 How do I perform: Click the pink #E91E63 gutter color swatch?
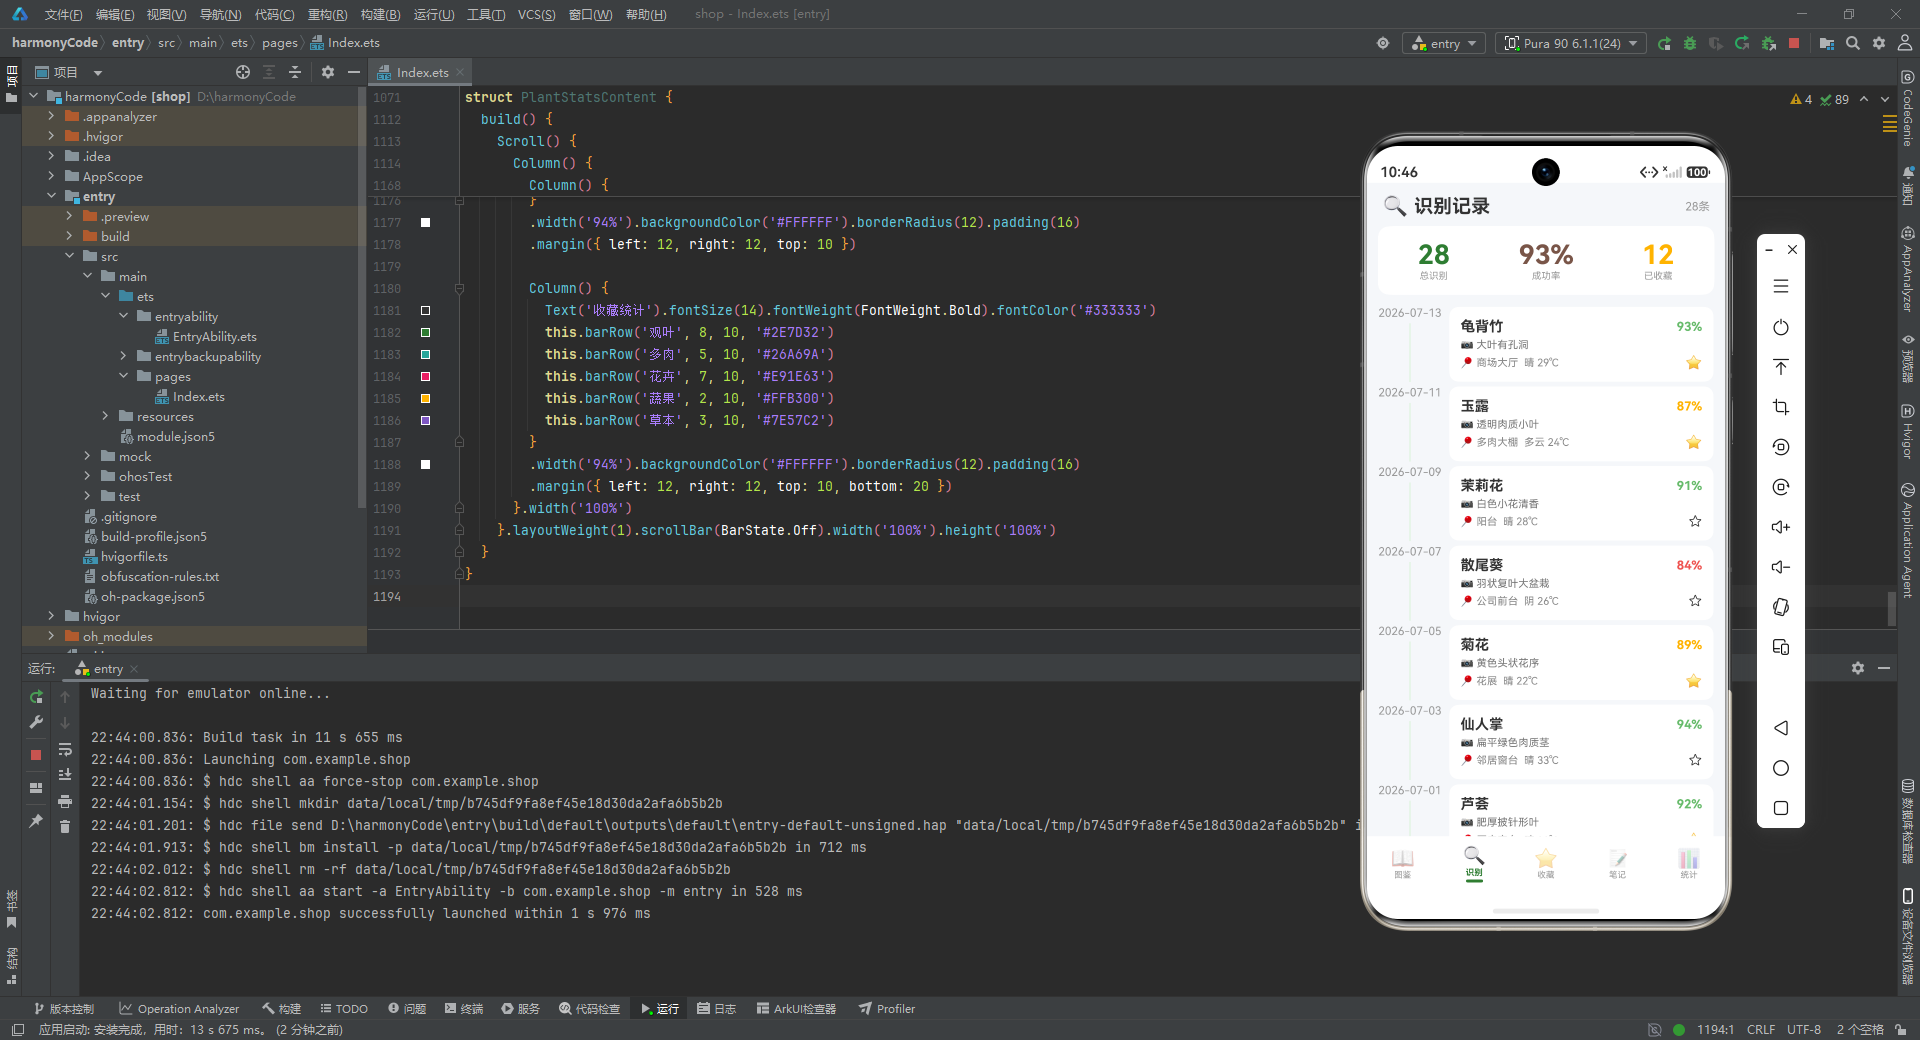[x=425, y=376]
